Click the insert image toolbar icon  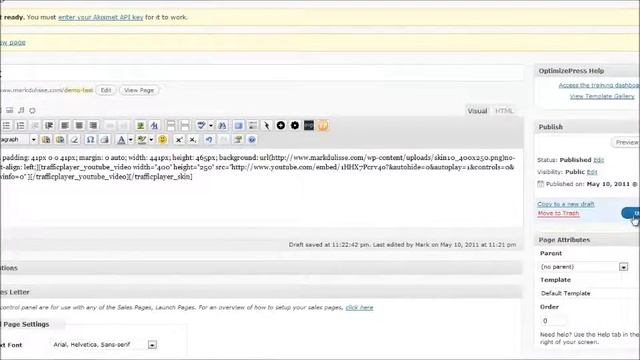point(140,126)
